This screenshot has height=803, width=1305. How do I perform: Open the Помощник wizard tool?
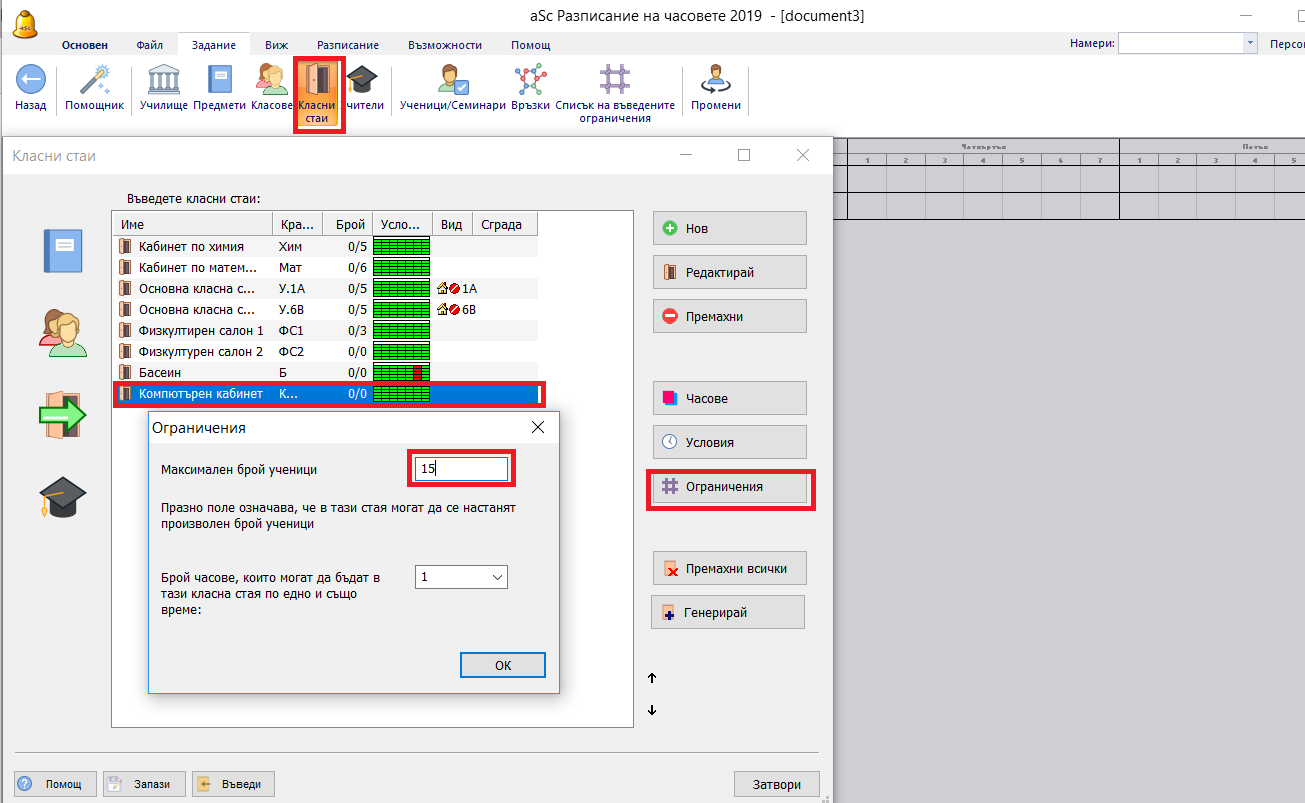tap(94, 80)
